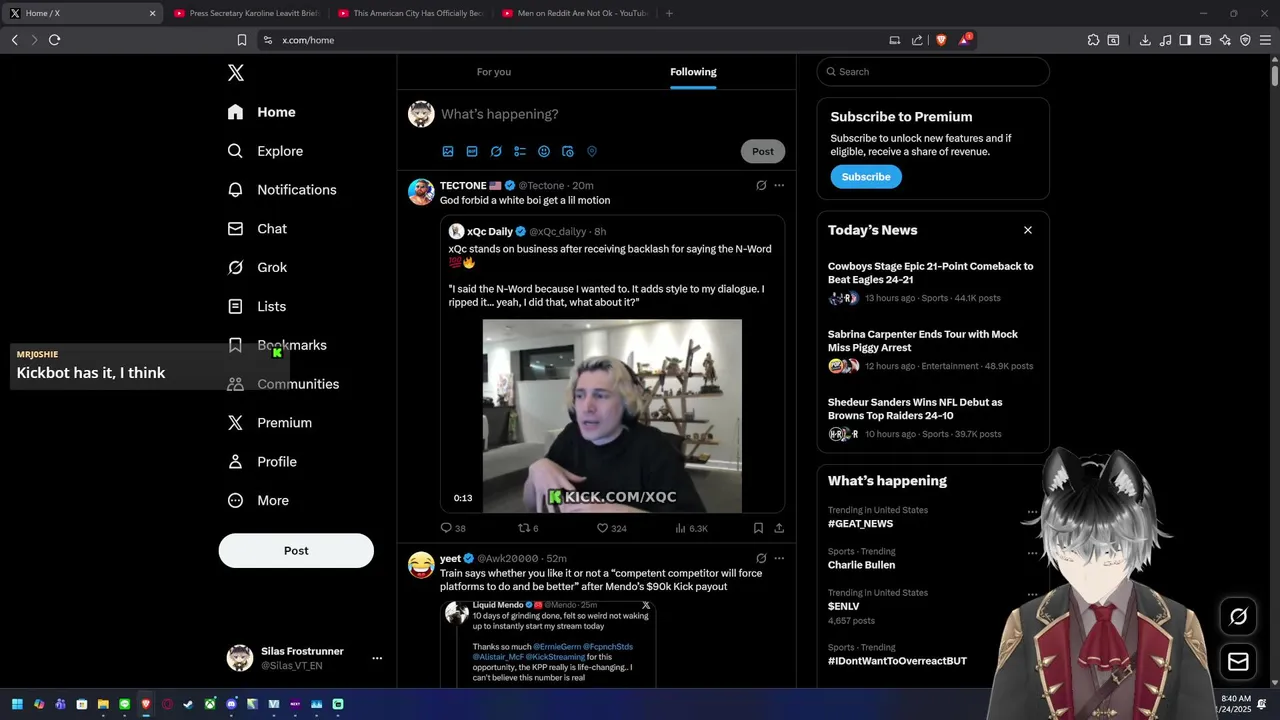Add media image to the new post

448,152
